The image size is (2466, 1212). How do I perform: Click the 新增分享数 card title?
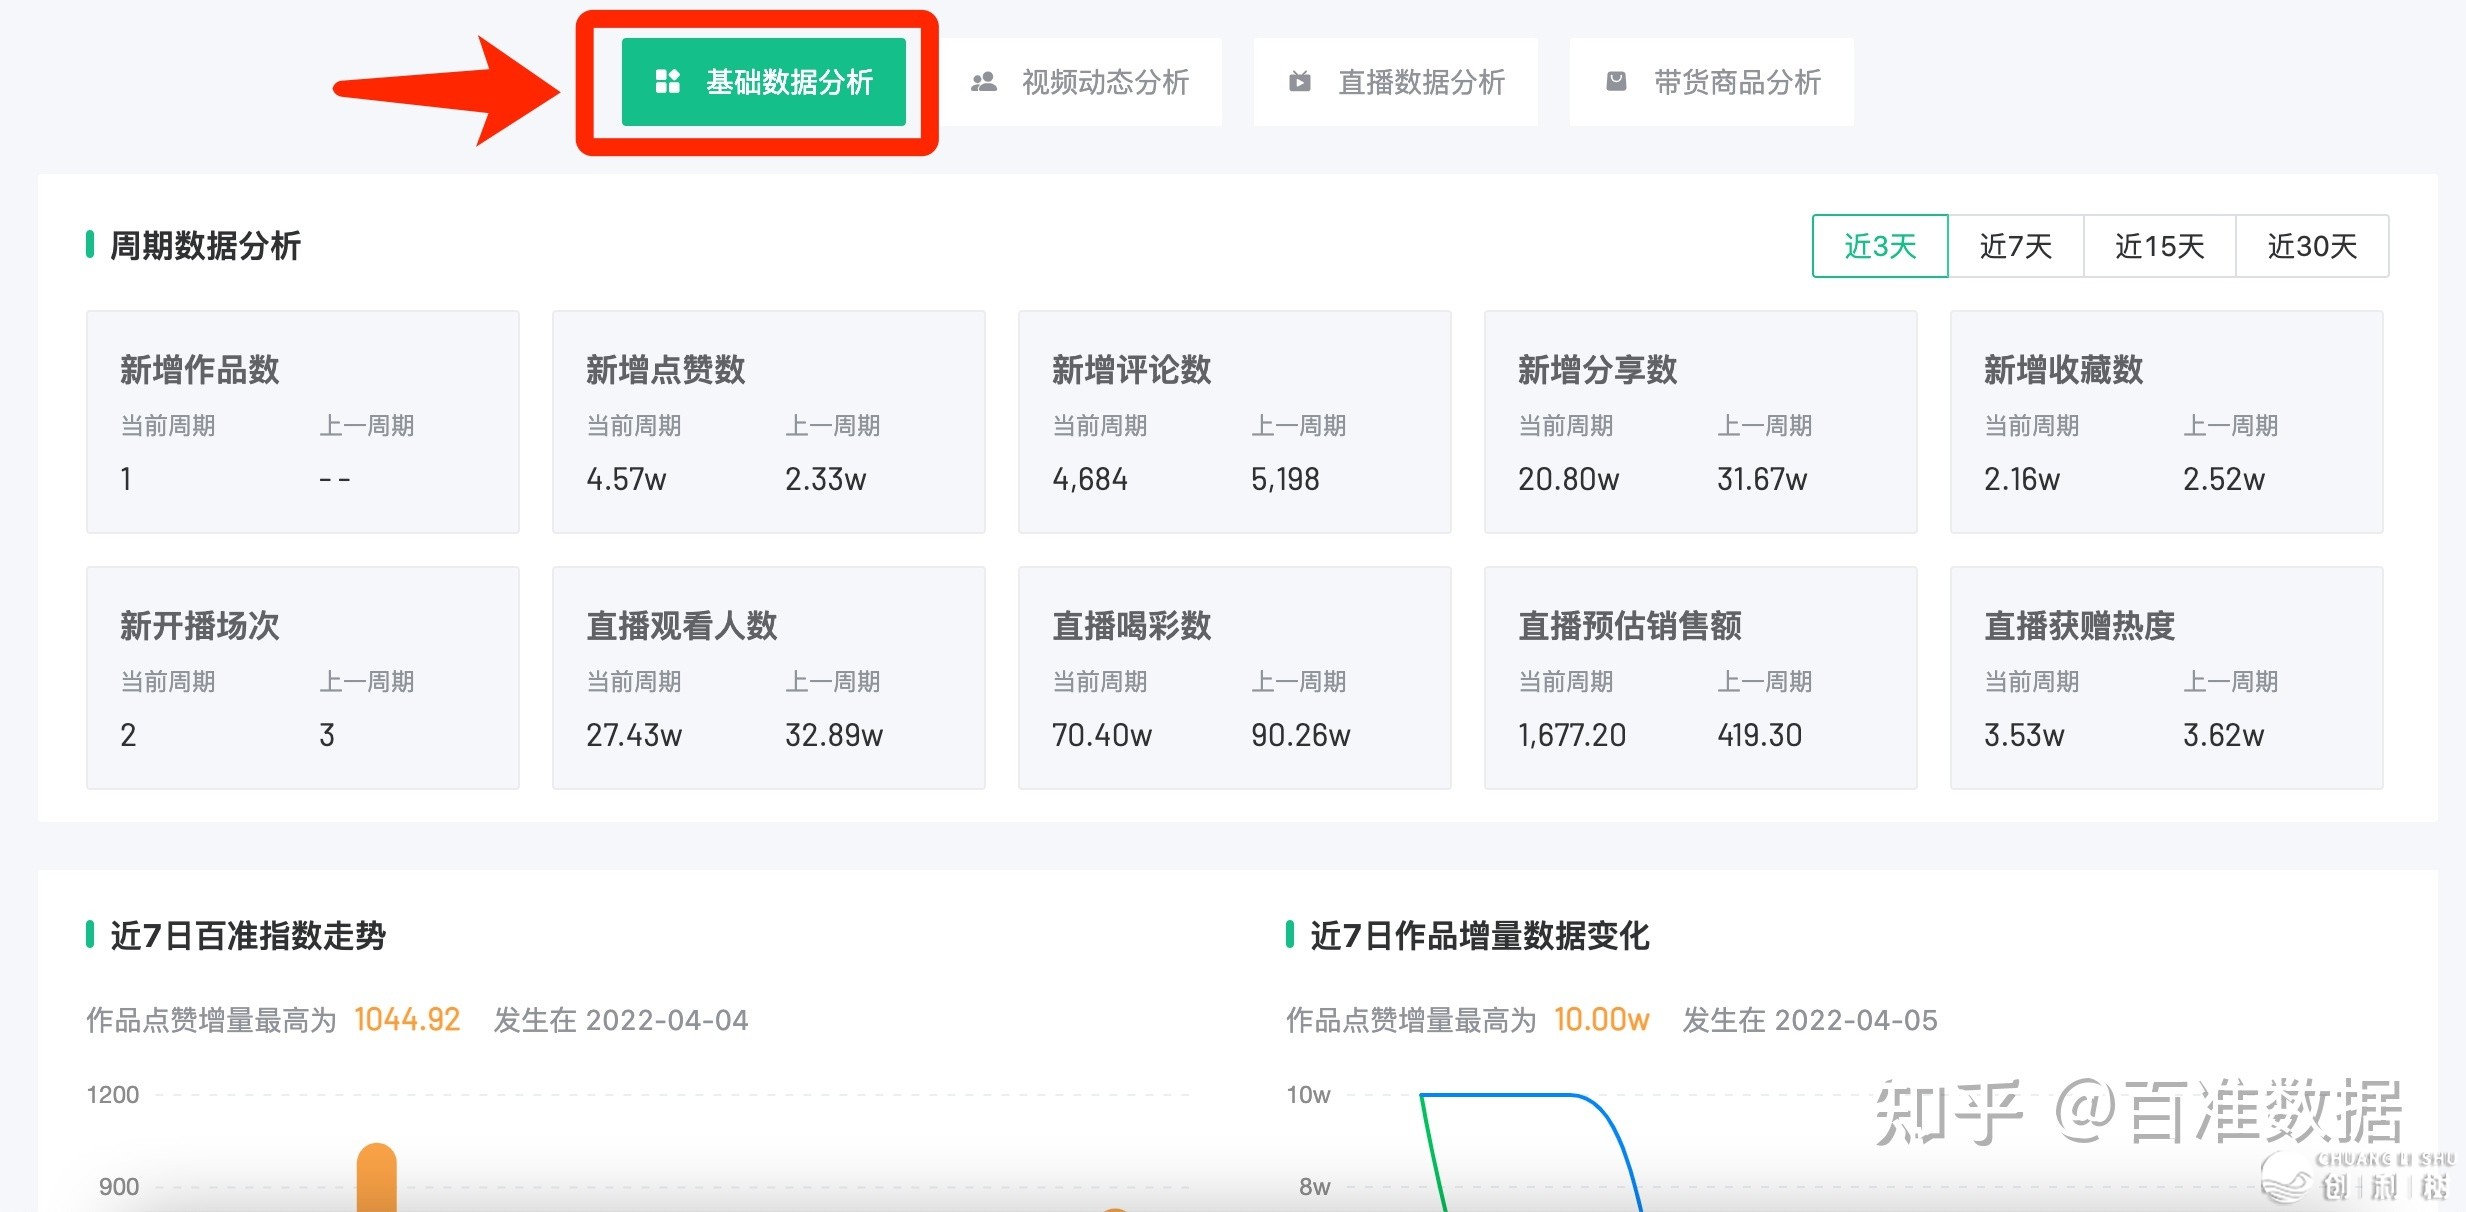(x=1598, y=370)
